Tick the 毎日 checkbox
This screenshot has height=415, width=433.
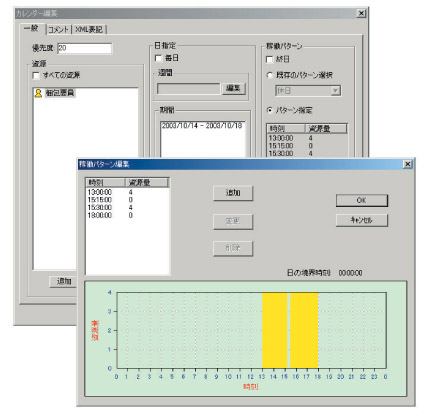159,58
